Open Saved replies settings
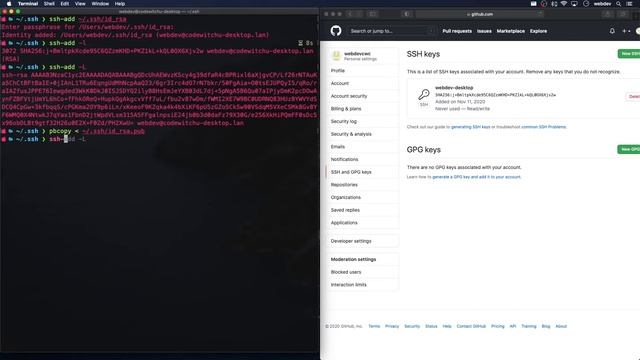This screenshot has width=640, height=360. [x=362, y=210]
